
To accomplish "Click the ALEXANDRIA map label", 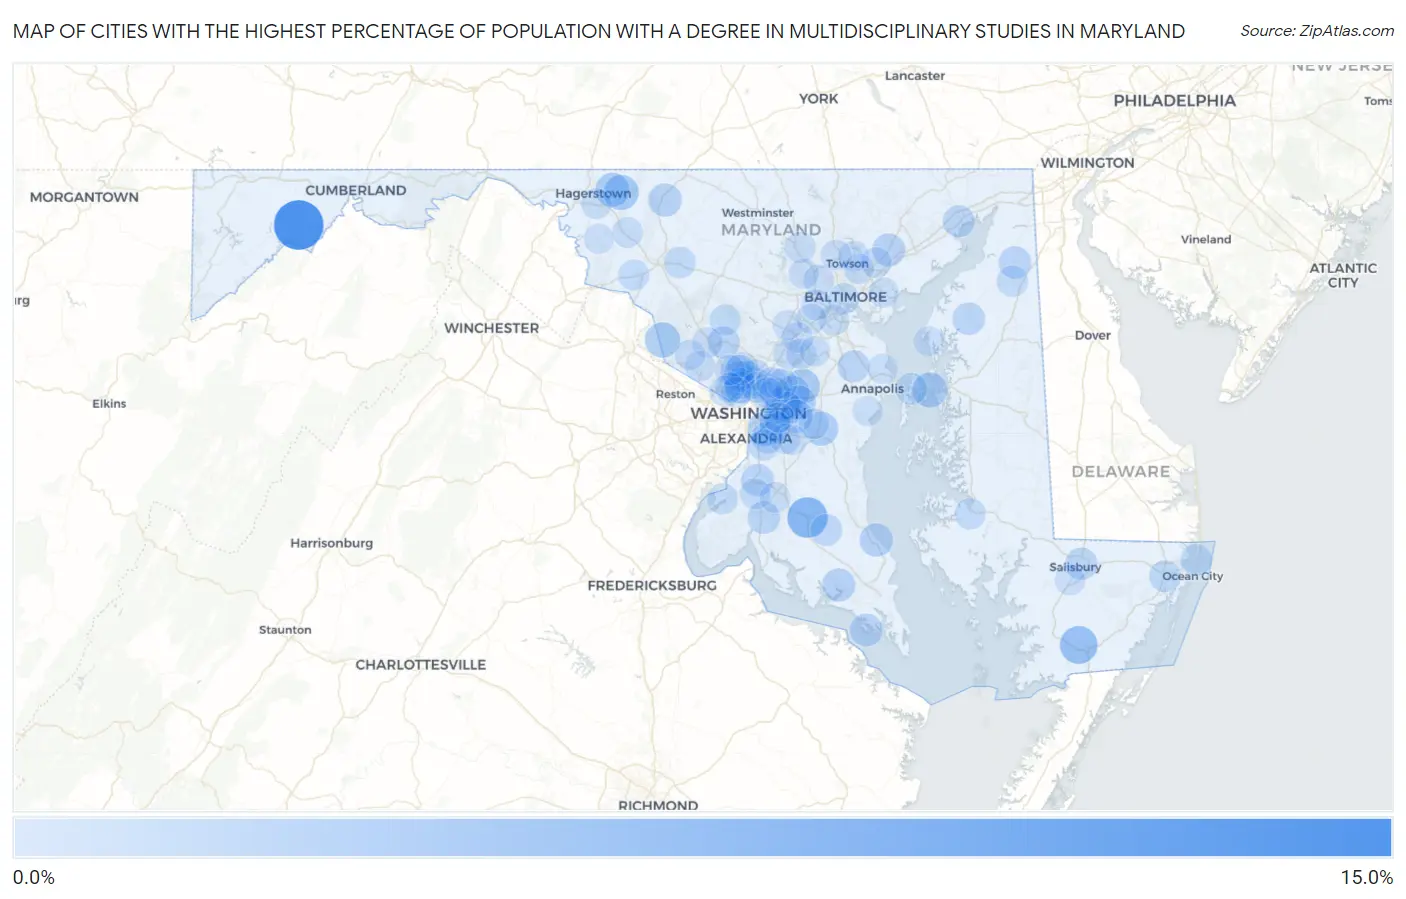I will pos(746,438).
